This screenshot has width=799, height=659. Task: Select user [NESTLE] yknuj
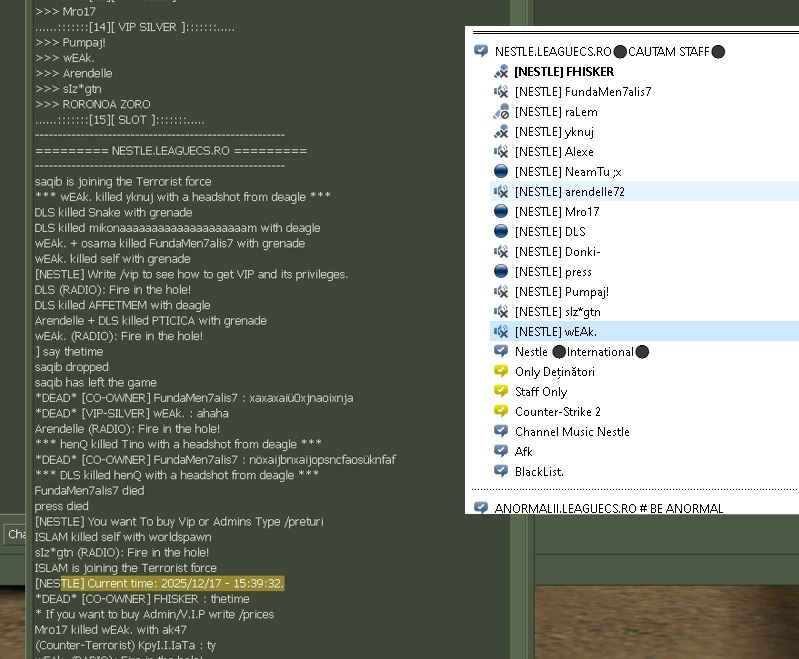[x=554, y=132]
